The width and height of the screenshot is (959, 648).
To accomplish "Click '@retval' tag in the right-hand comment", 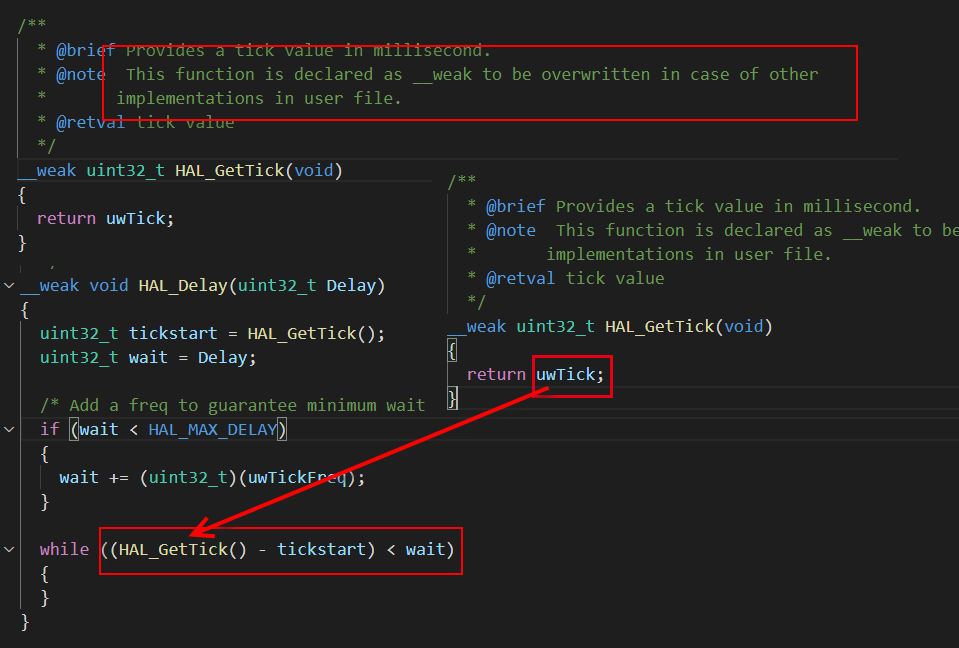I will click(x=520, y=278).
